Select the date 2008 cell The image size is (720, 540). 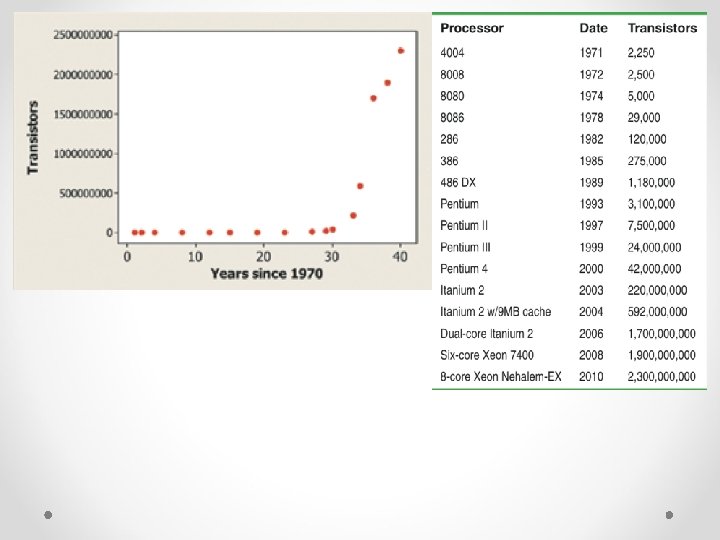click(x=591, y=355)
